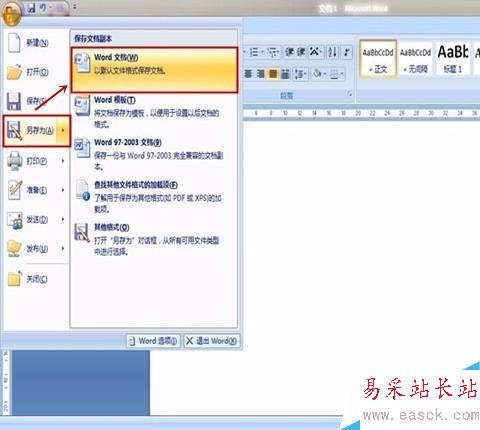Click the floppy disk save icon in menu
The width and height of the screenshot is (480, 430).
coord(14,101)
